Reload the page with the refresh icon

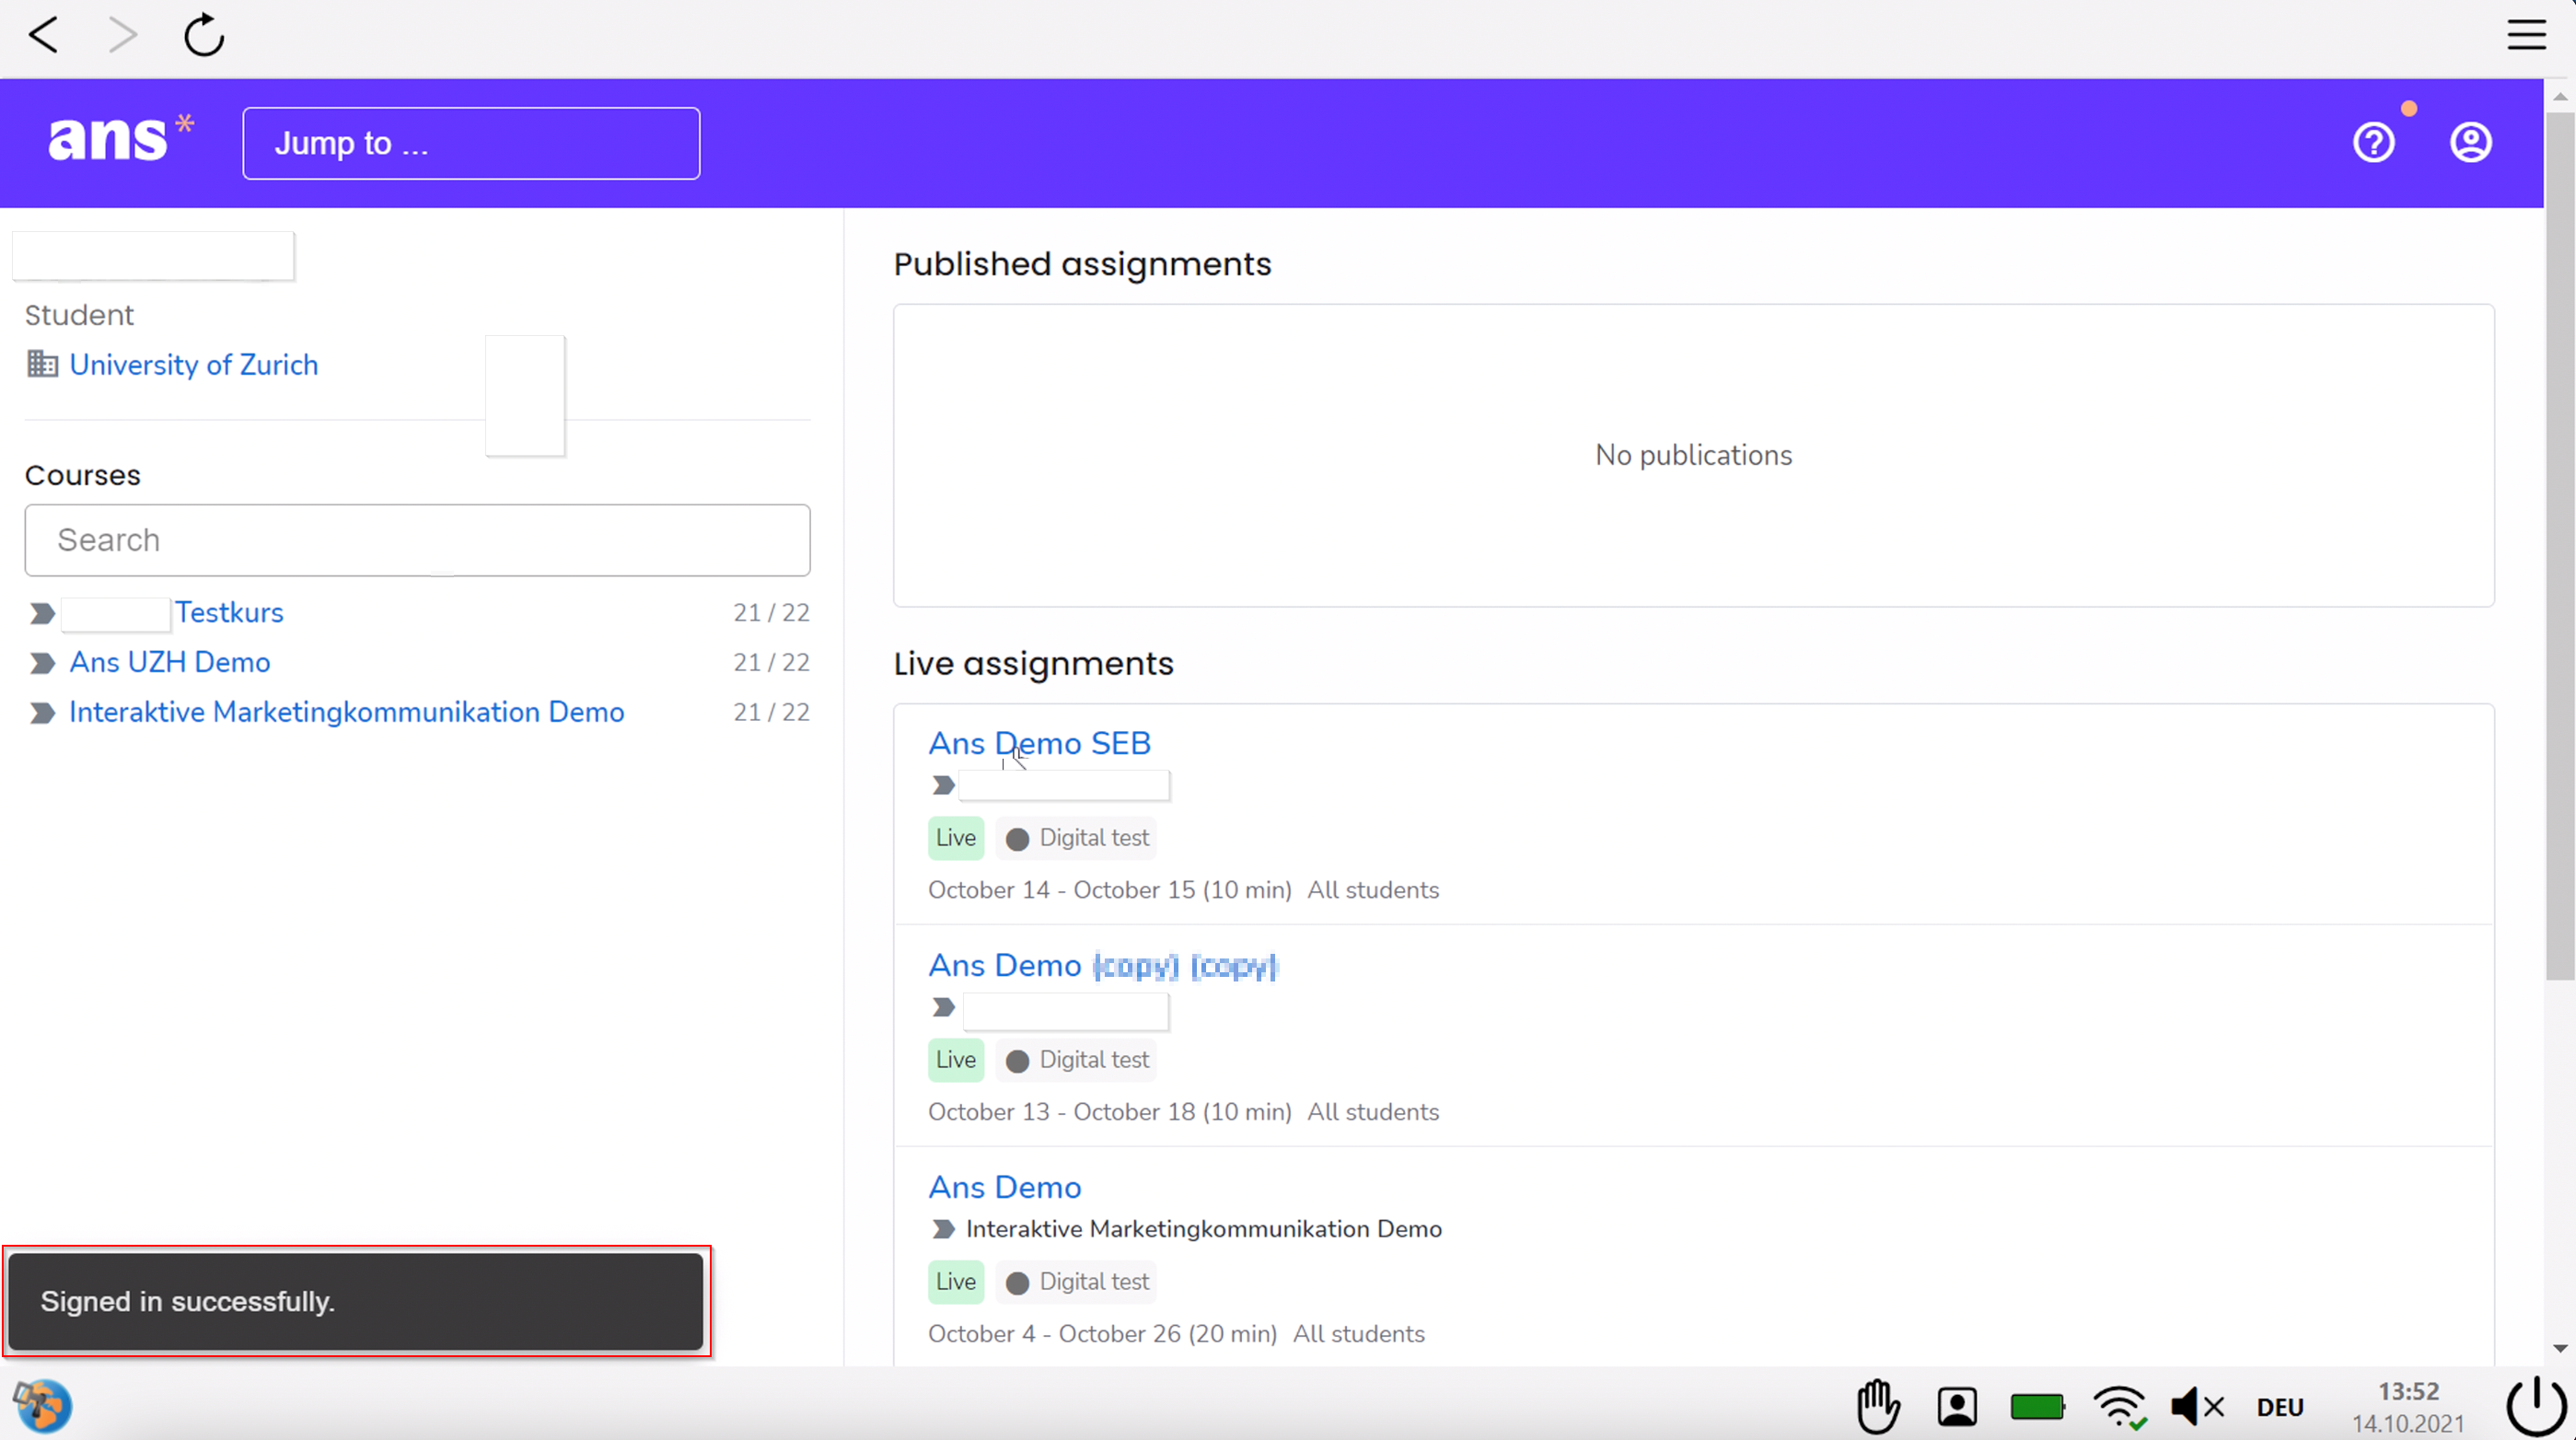[204, 36]
